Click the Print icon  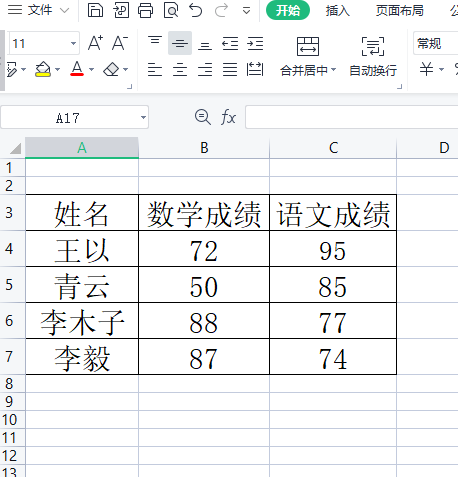coord(146,10)
